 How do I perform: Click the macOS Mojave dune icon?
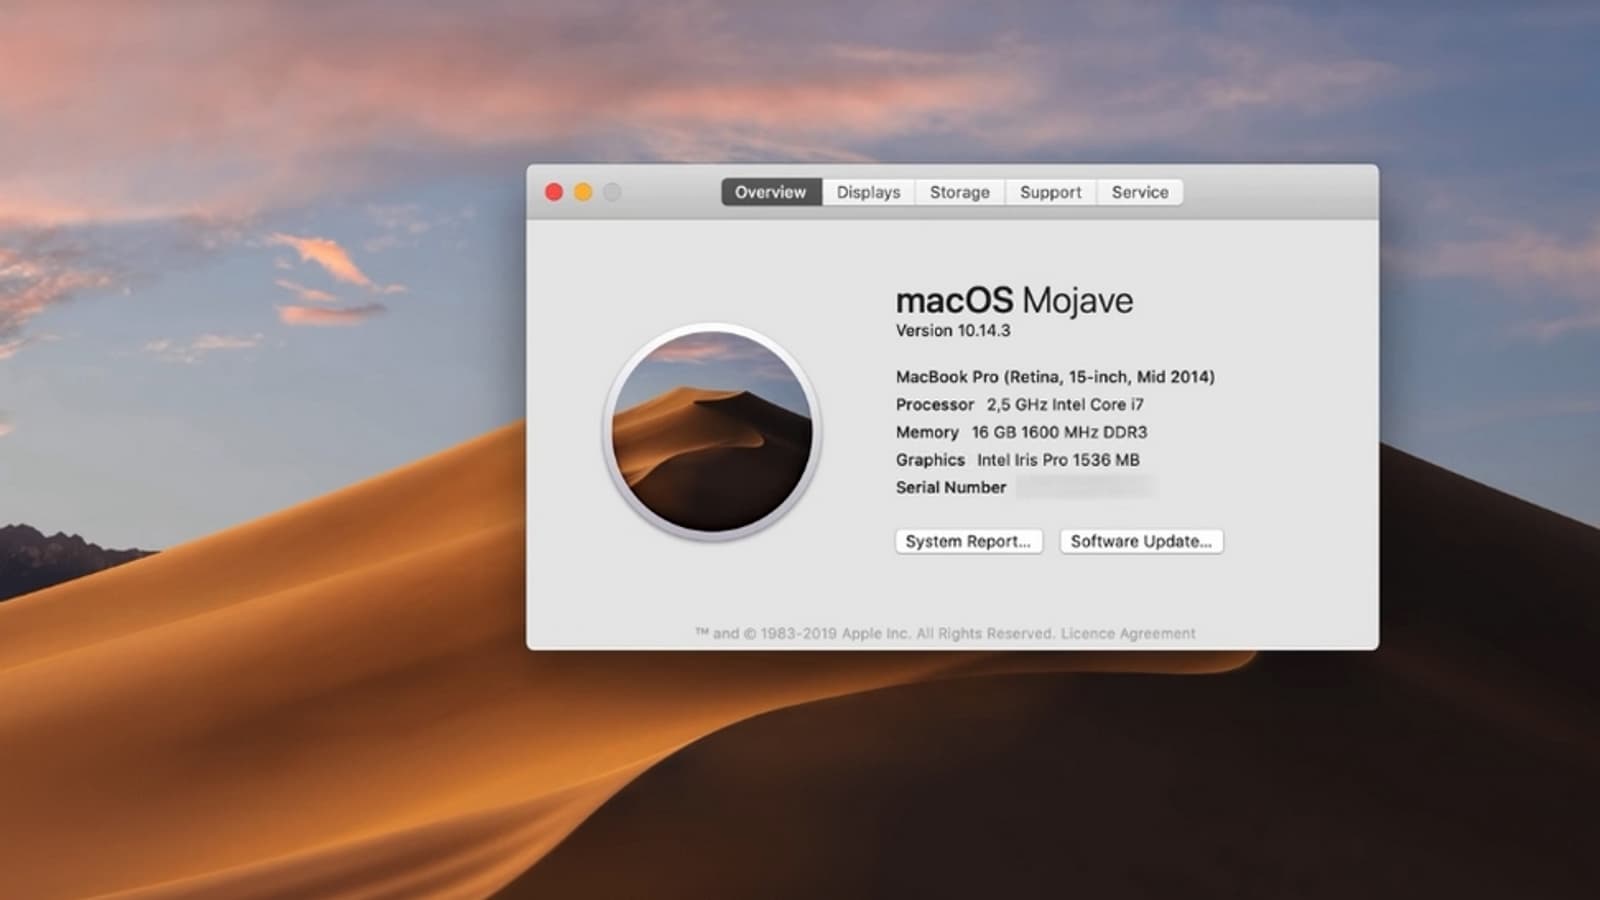tap(712, 432)
